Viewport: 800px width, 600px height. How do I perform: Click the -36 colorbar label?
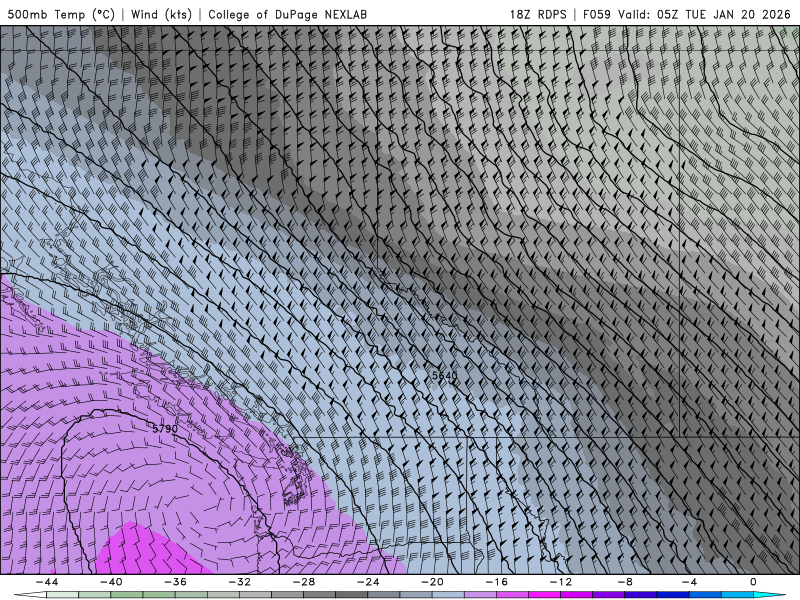(176, 582)
